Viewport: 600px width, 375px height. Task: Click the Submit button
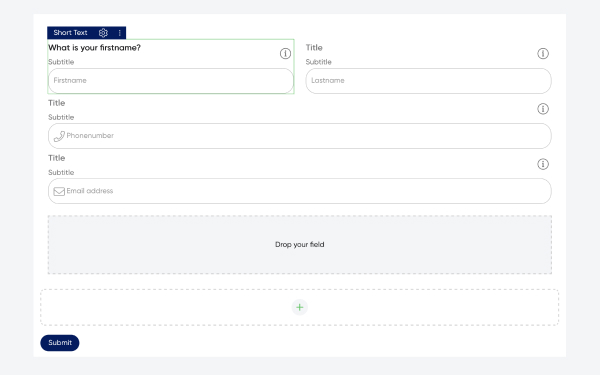(60, 343)
